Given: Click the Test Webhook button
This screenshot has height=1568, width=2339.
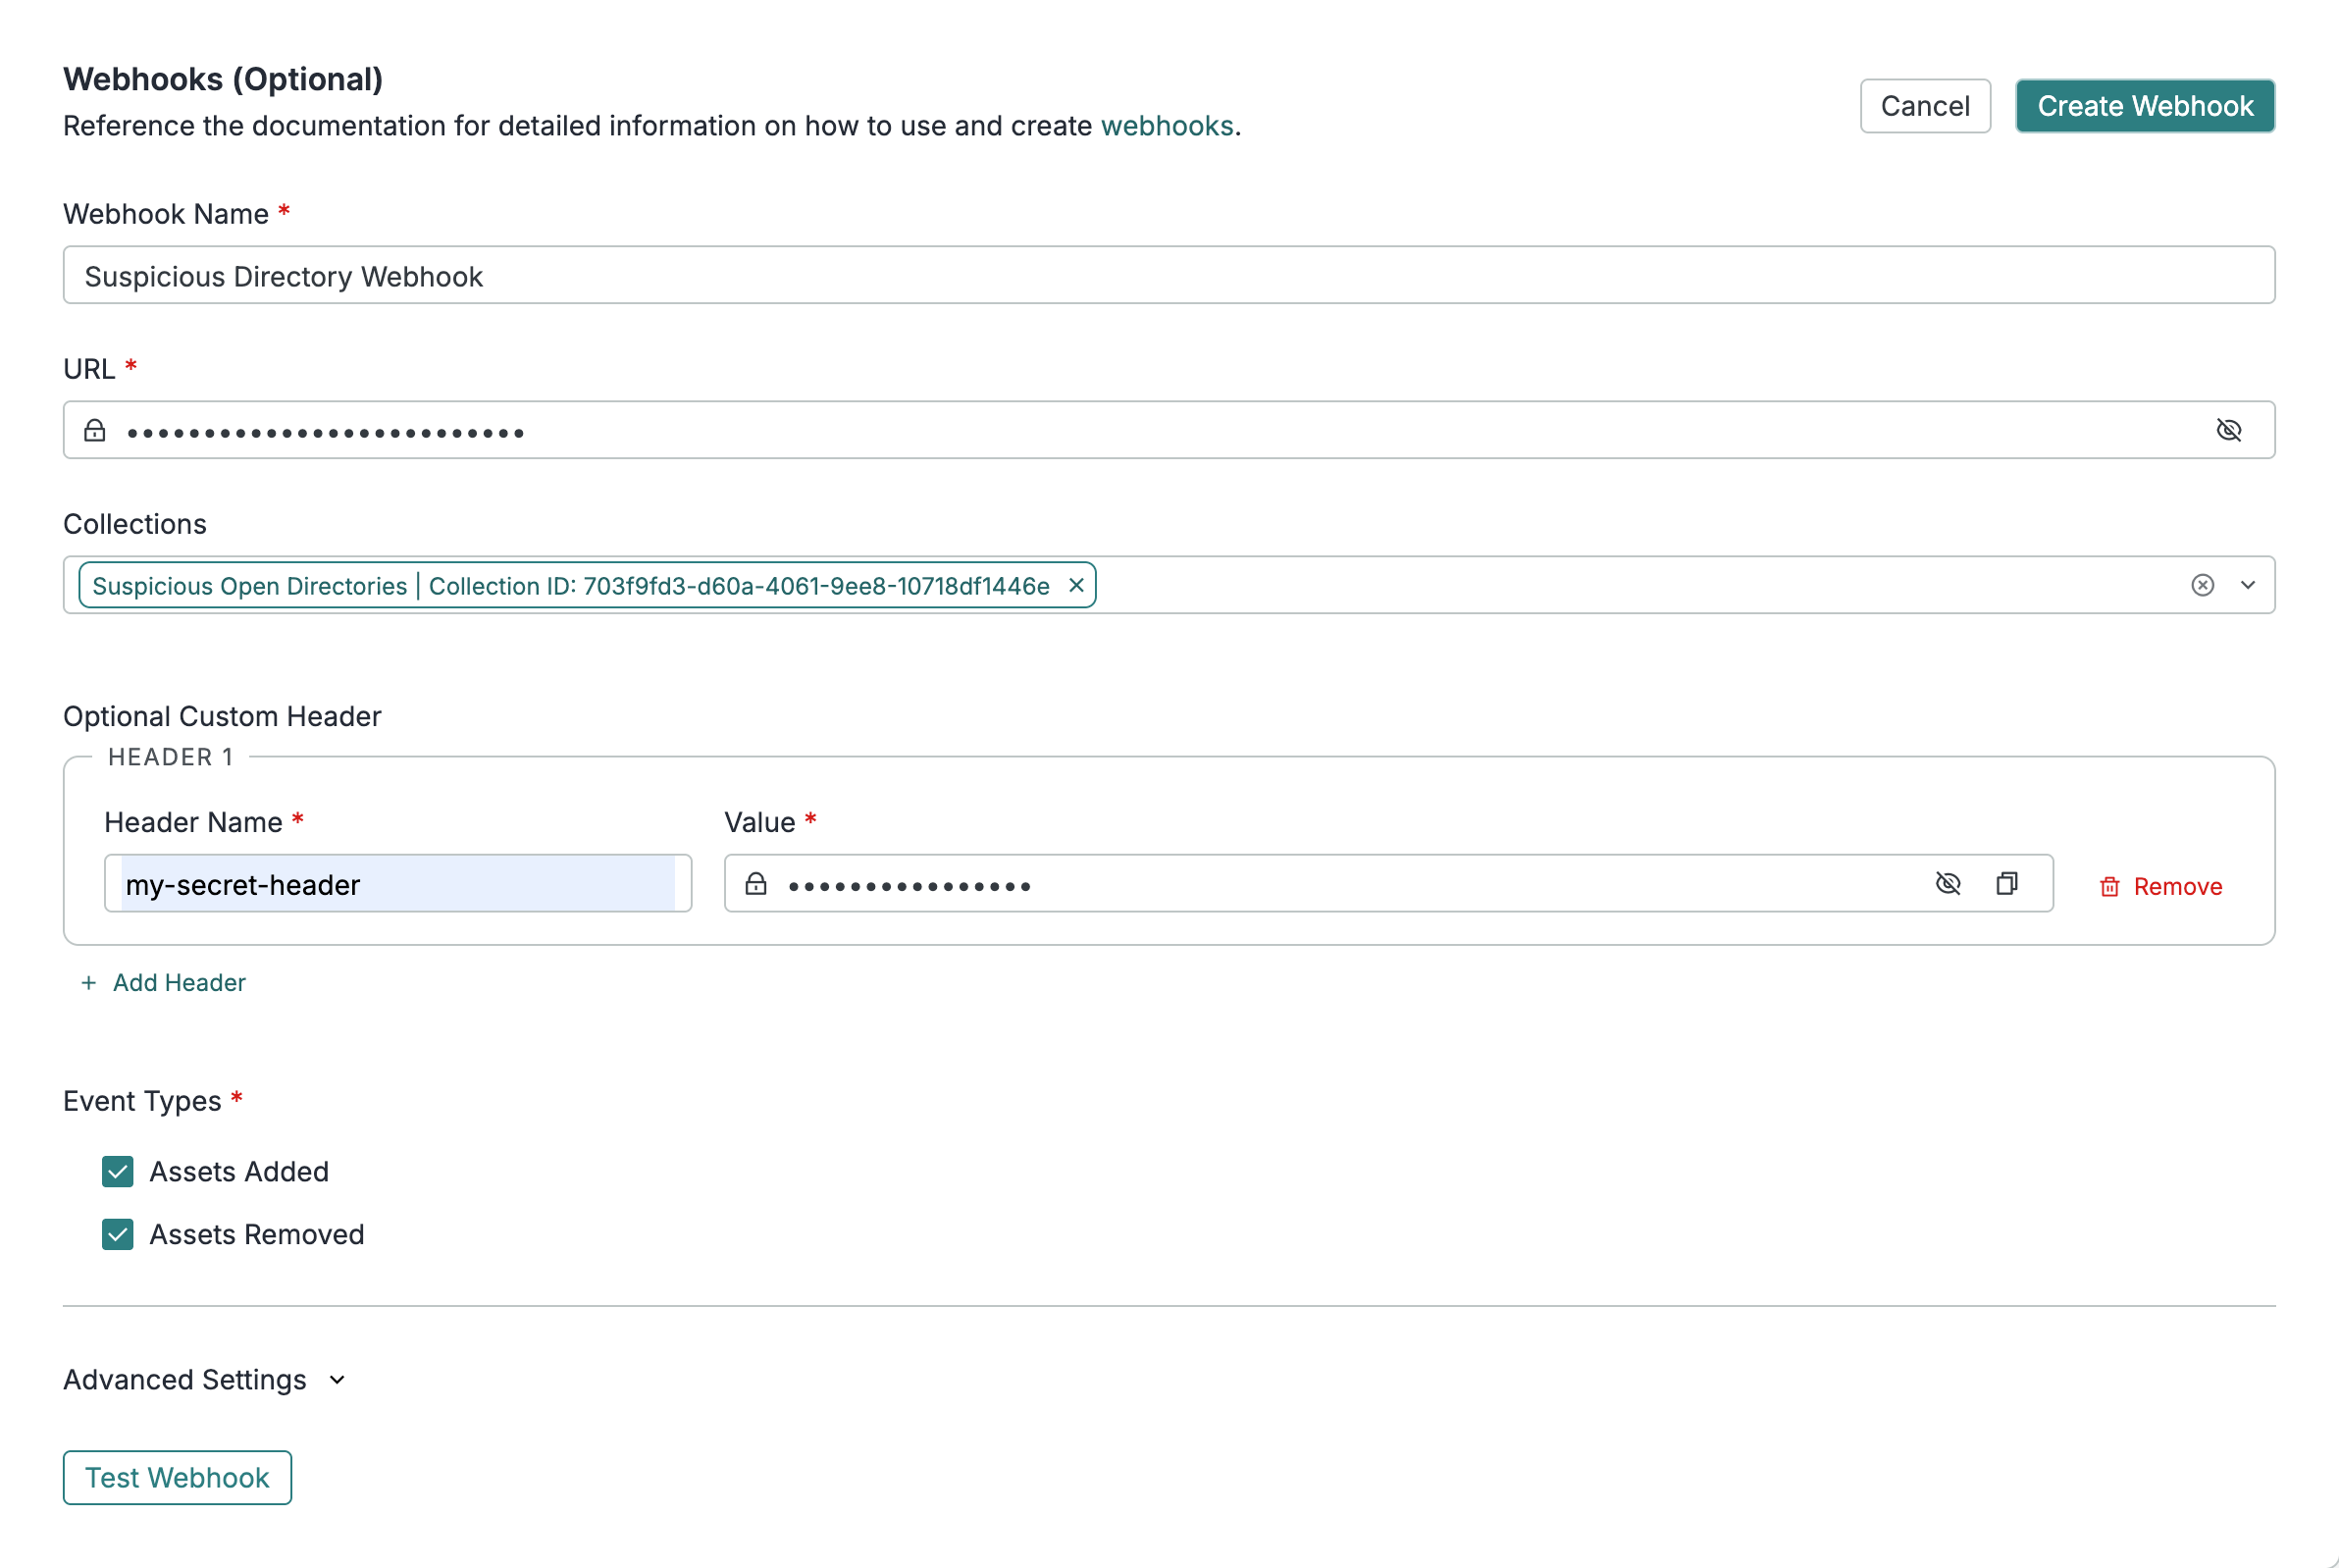Looking at the screenshot, I should pos(176,1477).
